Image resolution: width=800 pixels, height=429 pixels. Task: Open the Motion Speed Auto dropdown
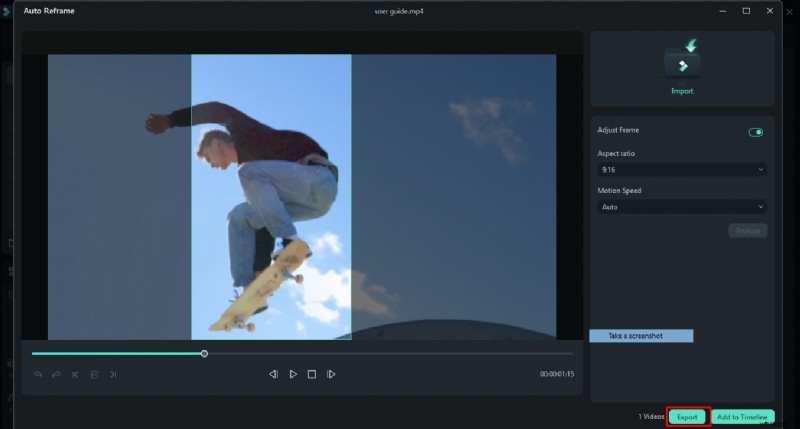click(x=682, y=207)
